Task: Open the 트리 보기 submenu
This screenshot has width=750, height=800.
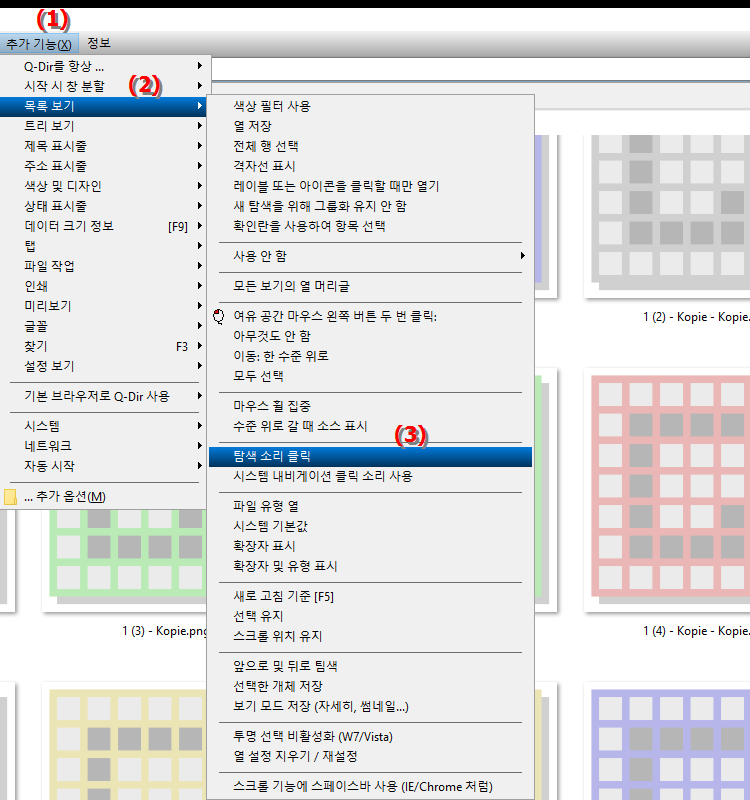Action: 104,126
